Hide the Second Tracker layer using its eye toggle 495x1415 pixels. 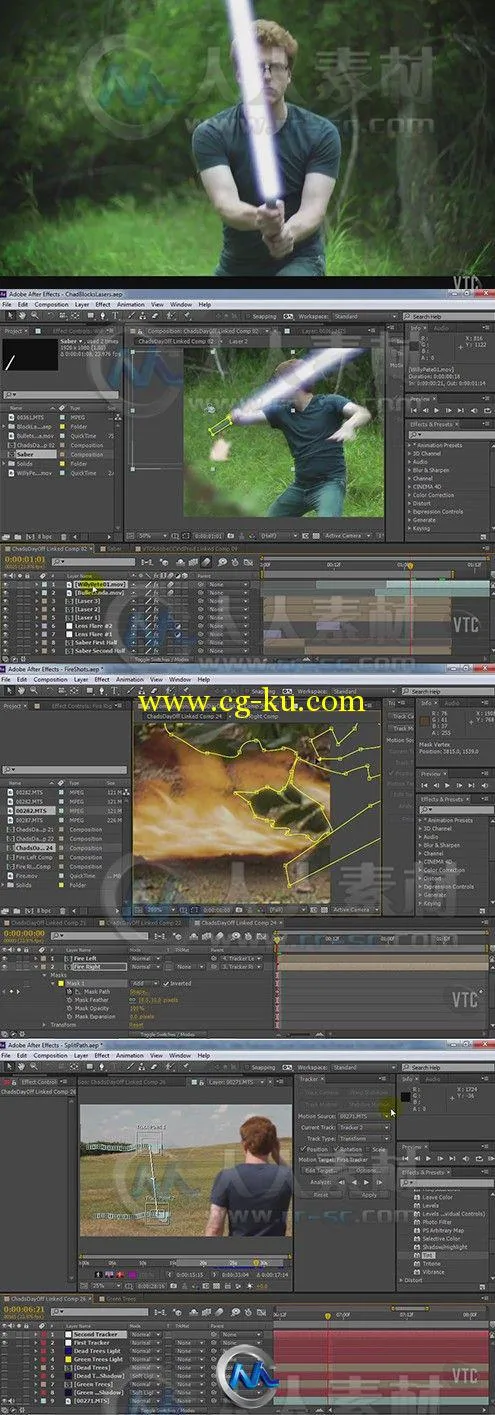tap(4, 1334)
